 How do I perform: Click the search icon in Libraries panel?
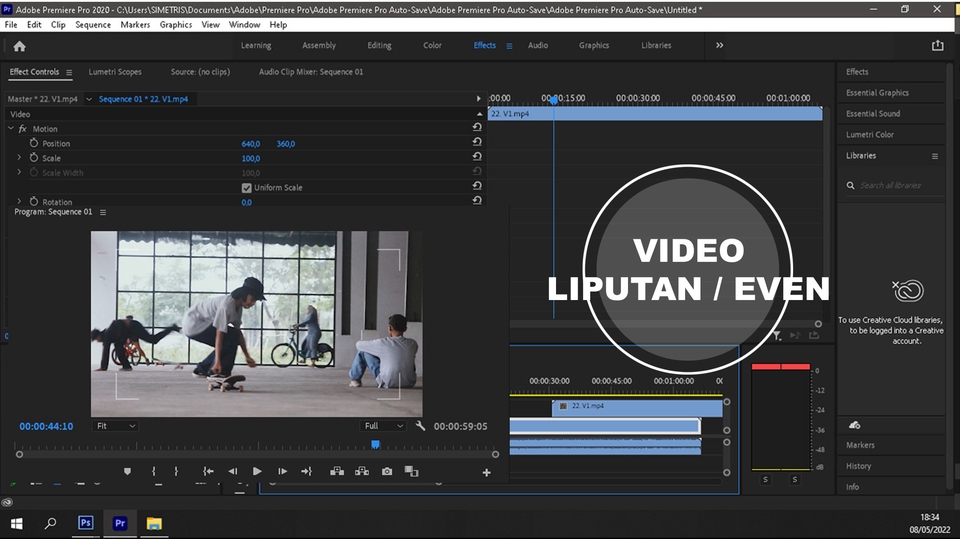point(850,185)
